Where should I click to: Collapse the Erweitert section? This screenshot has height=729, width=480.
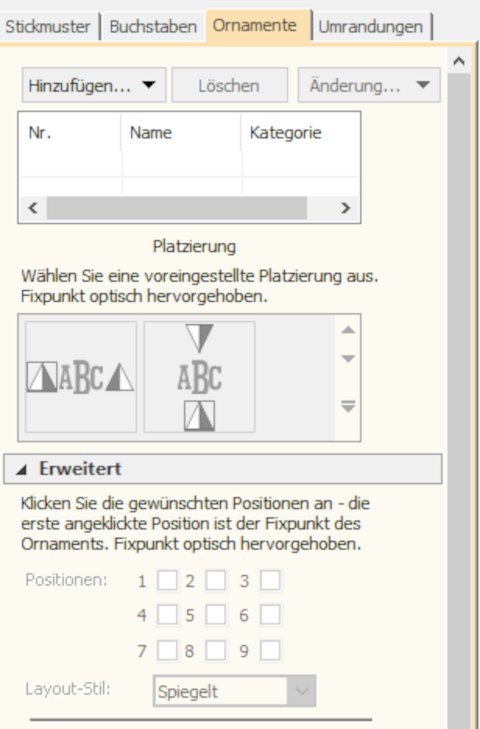[x=223, y=469]
